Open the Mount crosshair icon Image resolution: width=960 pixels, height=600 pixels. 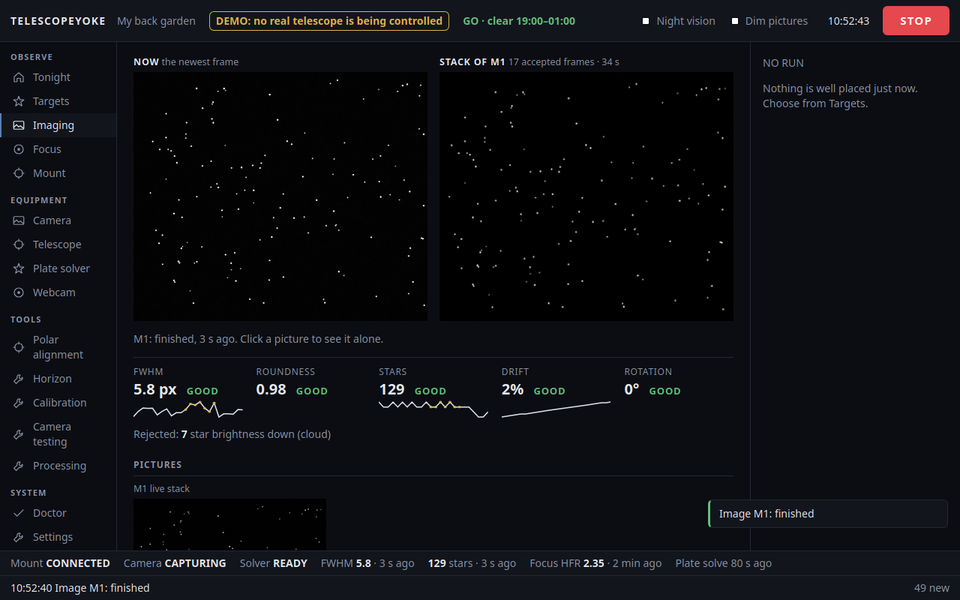click(19, 173)
